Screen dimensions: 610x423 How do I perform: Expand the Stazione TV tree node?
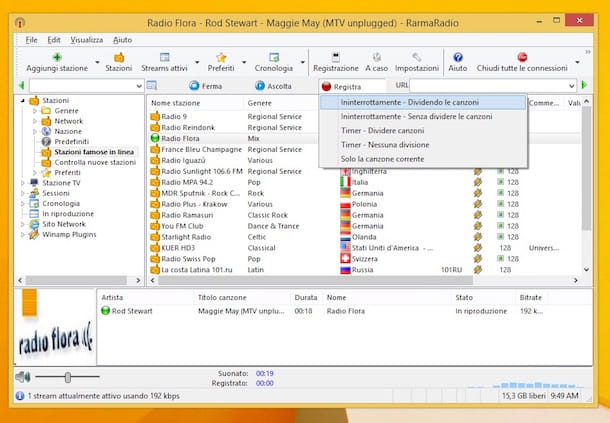(x=23, y=183)
